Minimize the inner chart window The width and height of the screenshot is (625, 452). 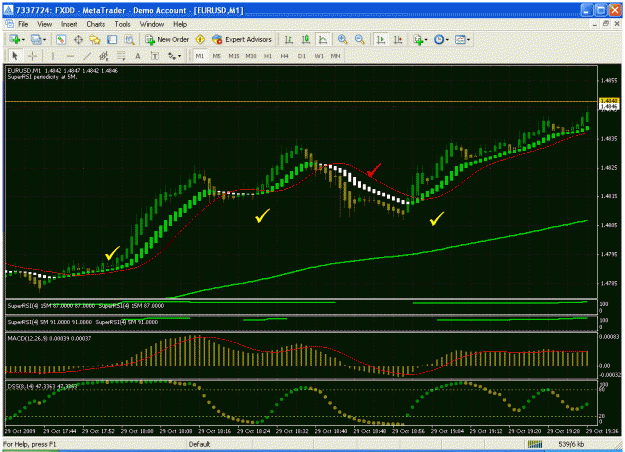point(595,24)
